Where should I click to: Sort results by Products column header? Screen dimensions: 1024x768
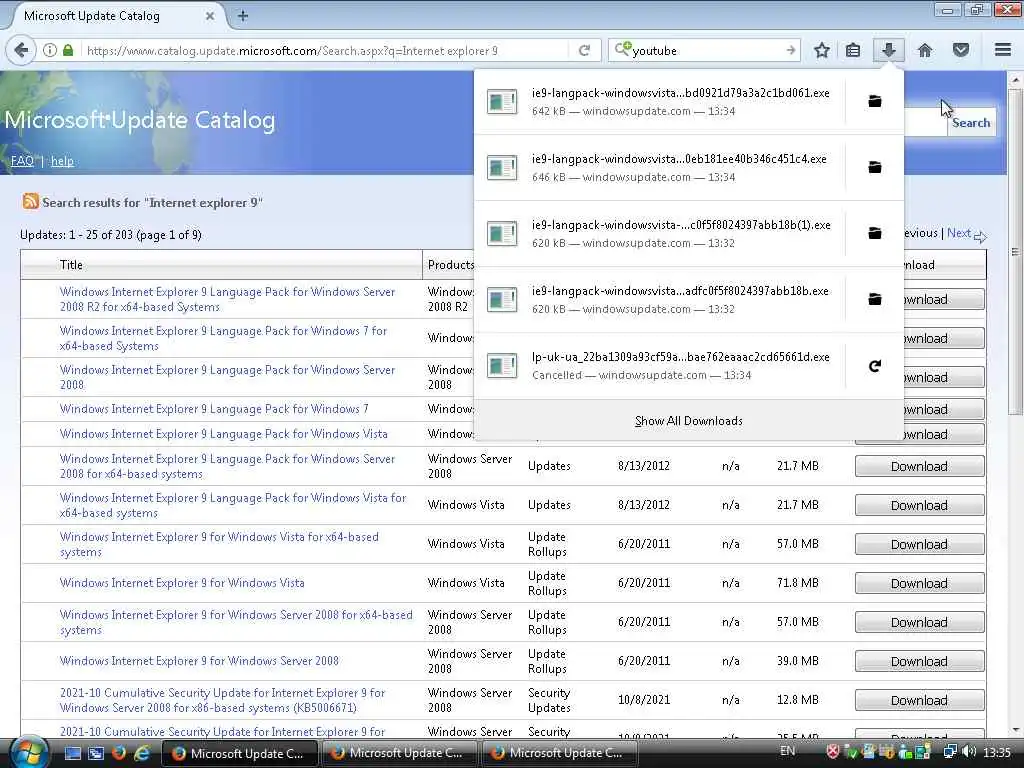pos(451,264)
